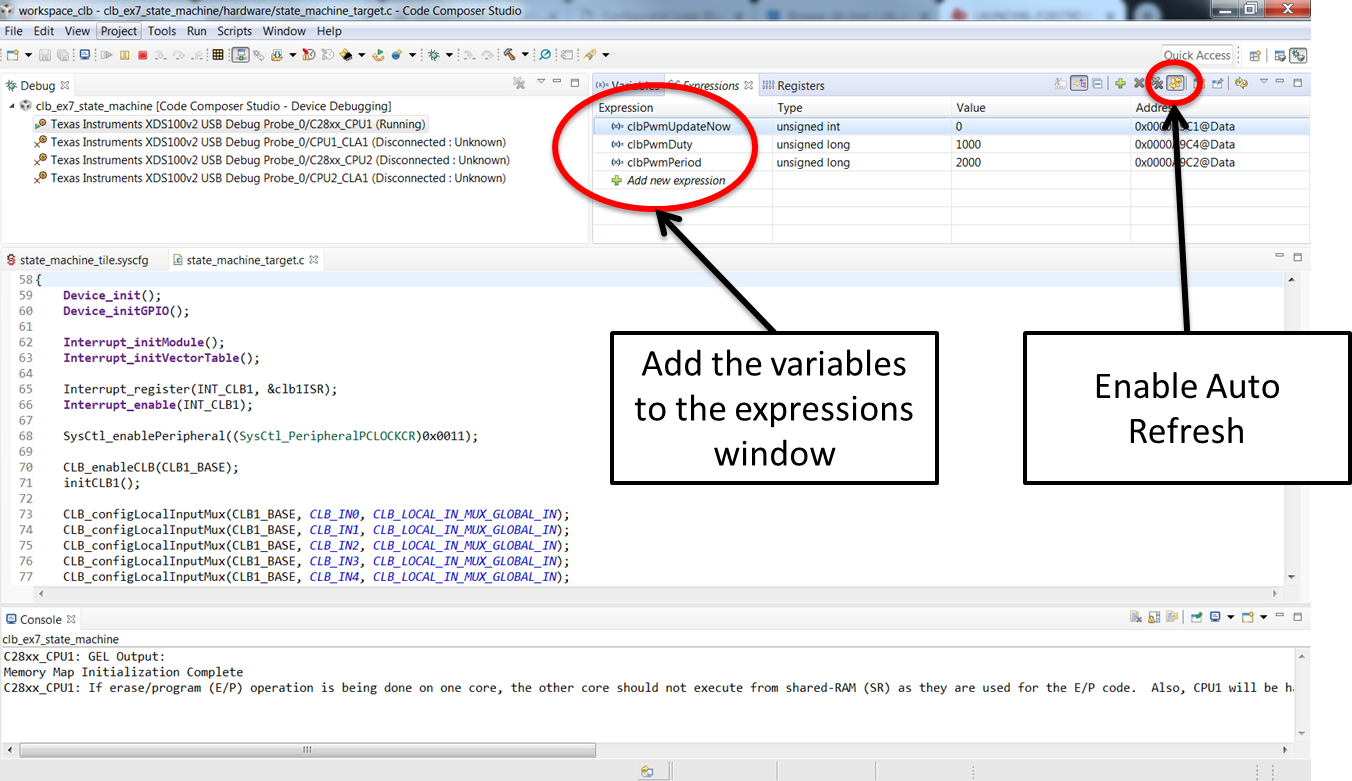Maximize the Console view

(x=1298, y=617)
